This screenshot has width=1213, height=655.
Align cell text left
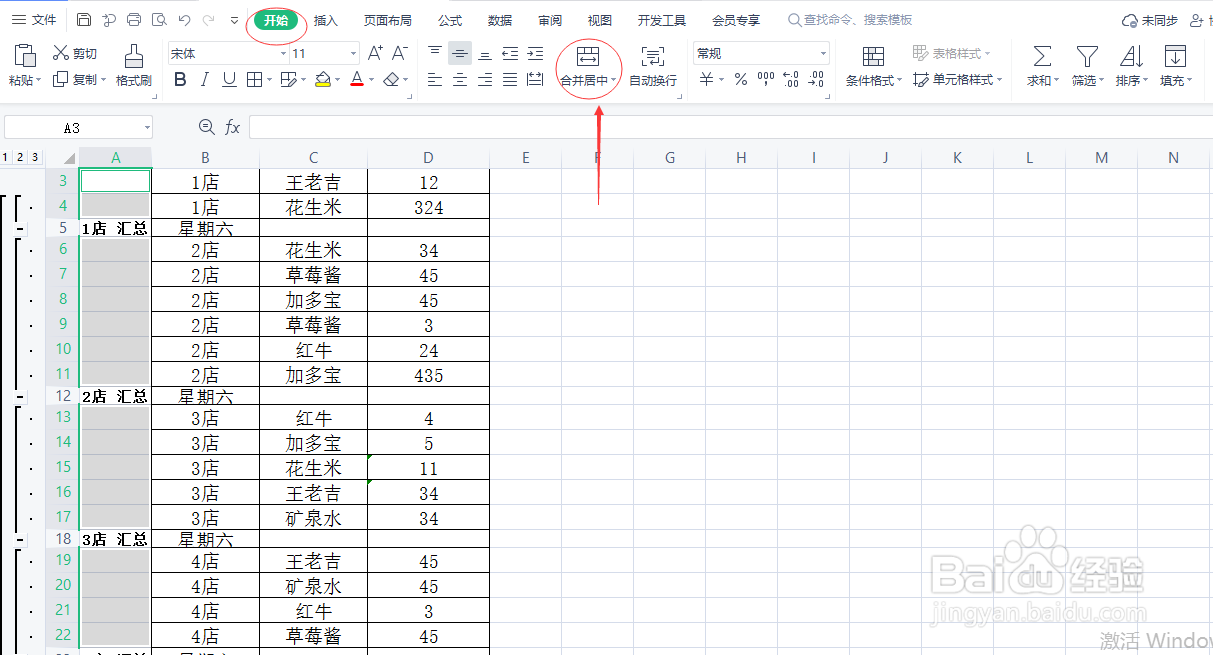coord(435,79)
